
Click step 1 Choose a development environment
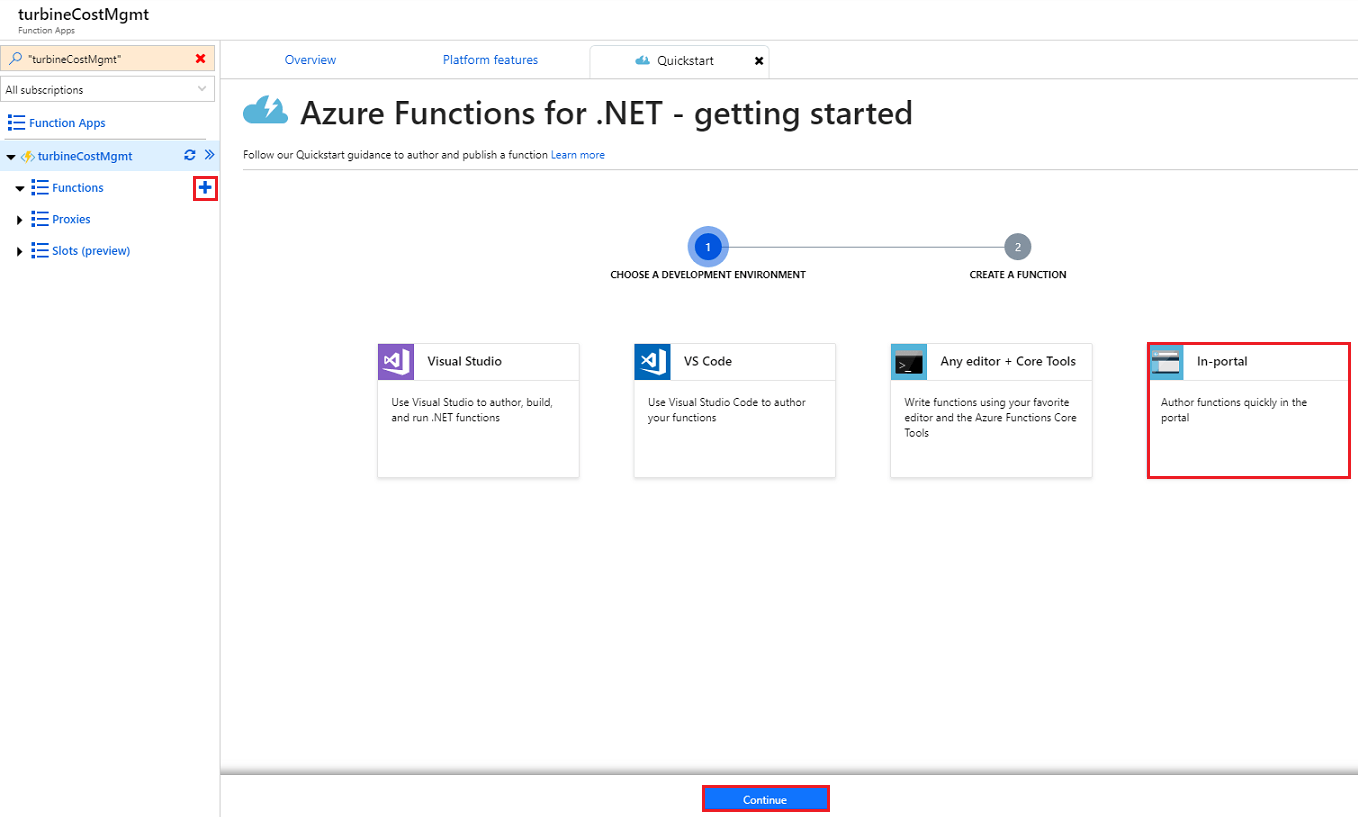(708, 246)
